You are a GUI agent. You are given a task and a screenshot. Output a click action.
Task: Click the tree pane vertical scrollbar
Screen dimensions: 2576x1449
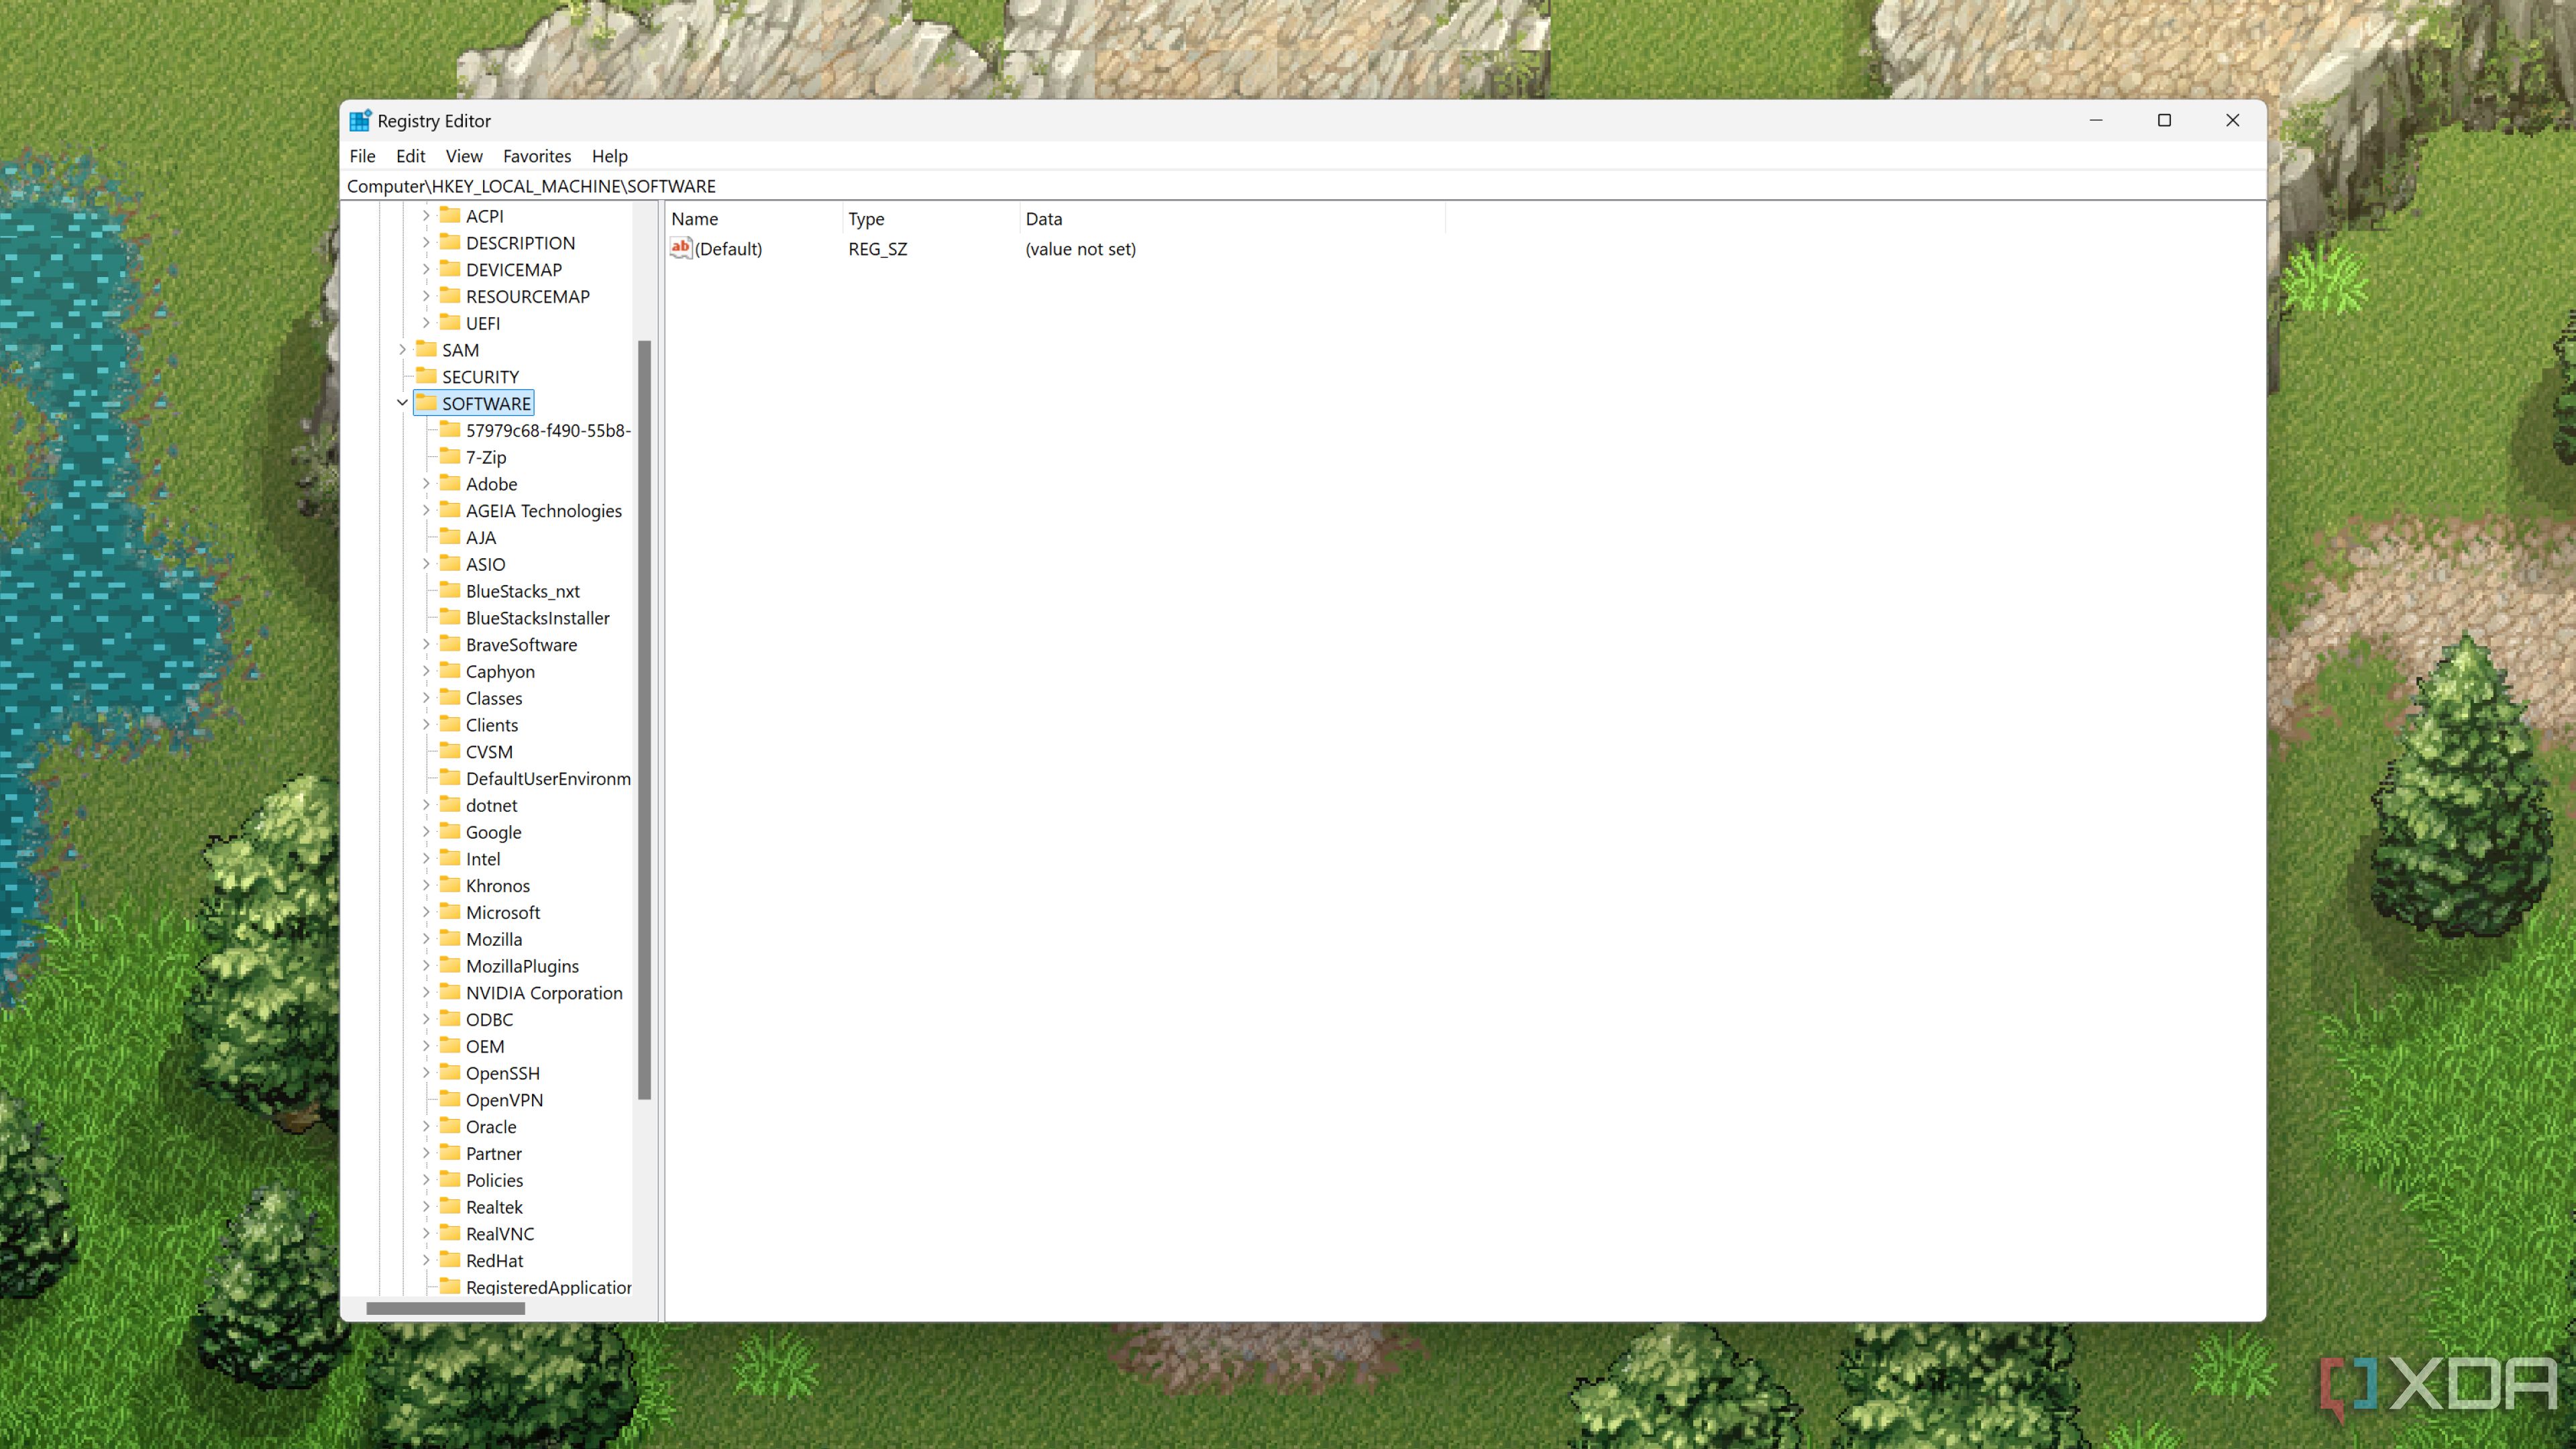(644, 720)
